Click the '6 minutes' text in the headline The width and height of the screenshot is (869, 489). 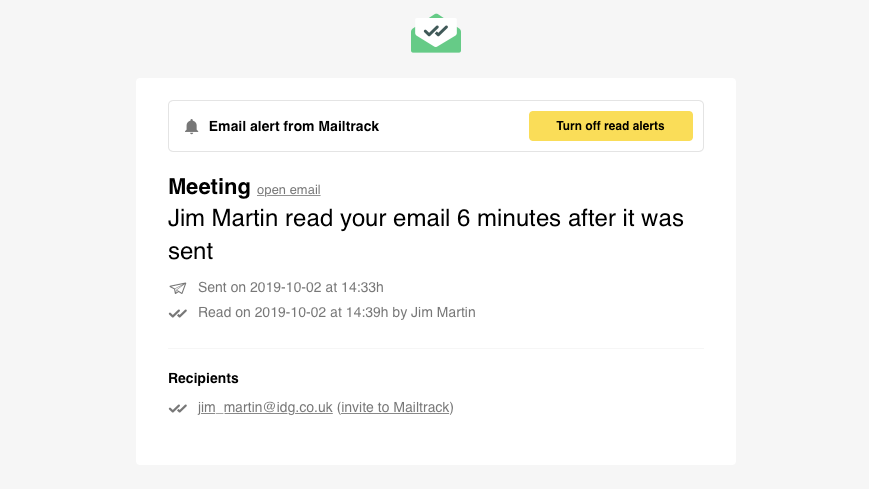pyautogui.click(x=509, y=218)
